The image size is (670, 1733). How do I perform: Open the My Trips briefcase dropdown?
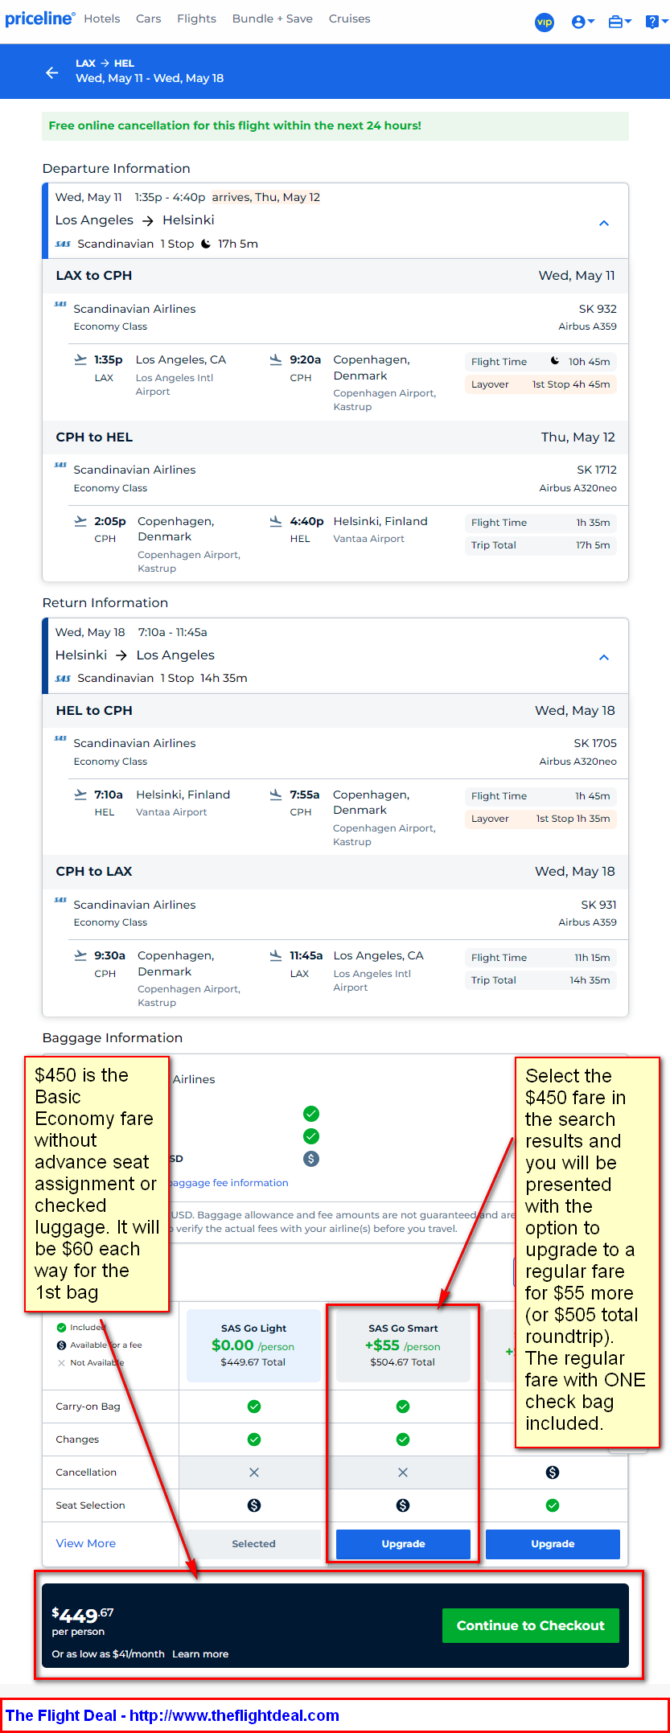(x=620, y=21)
